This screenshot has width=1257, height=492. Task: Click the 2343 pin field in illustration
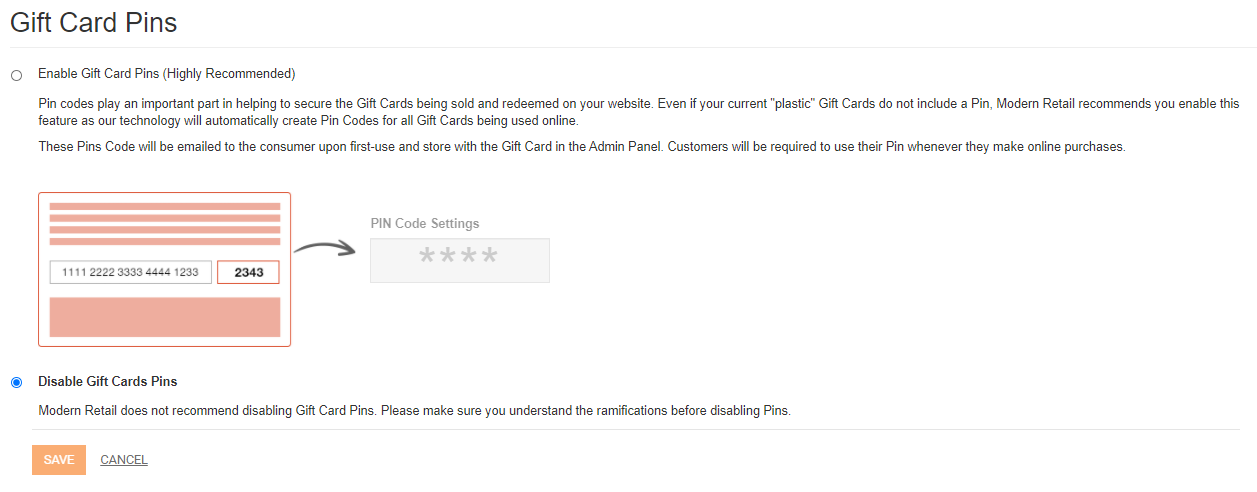(x=248, y=272)
